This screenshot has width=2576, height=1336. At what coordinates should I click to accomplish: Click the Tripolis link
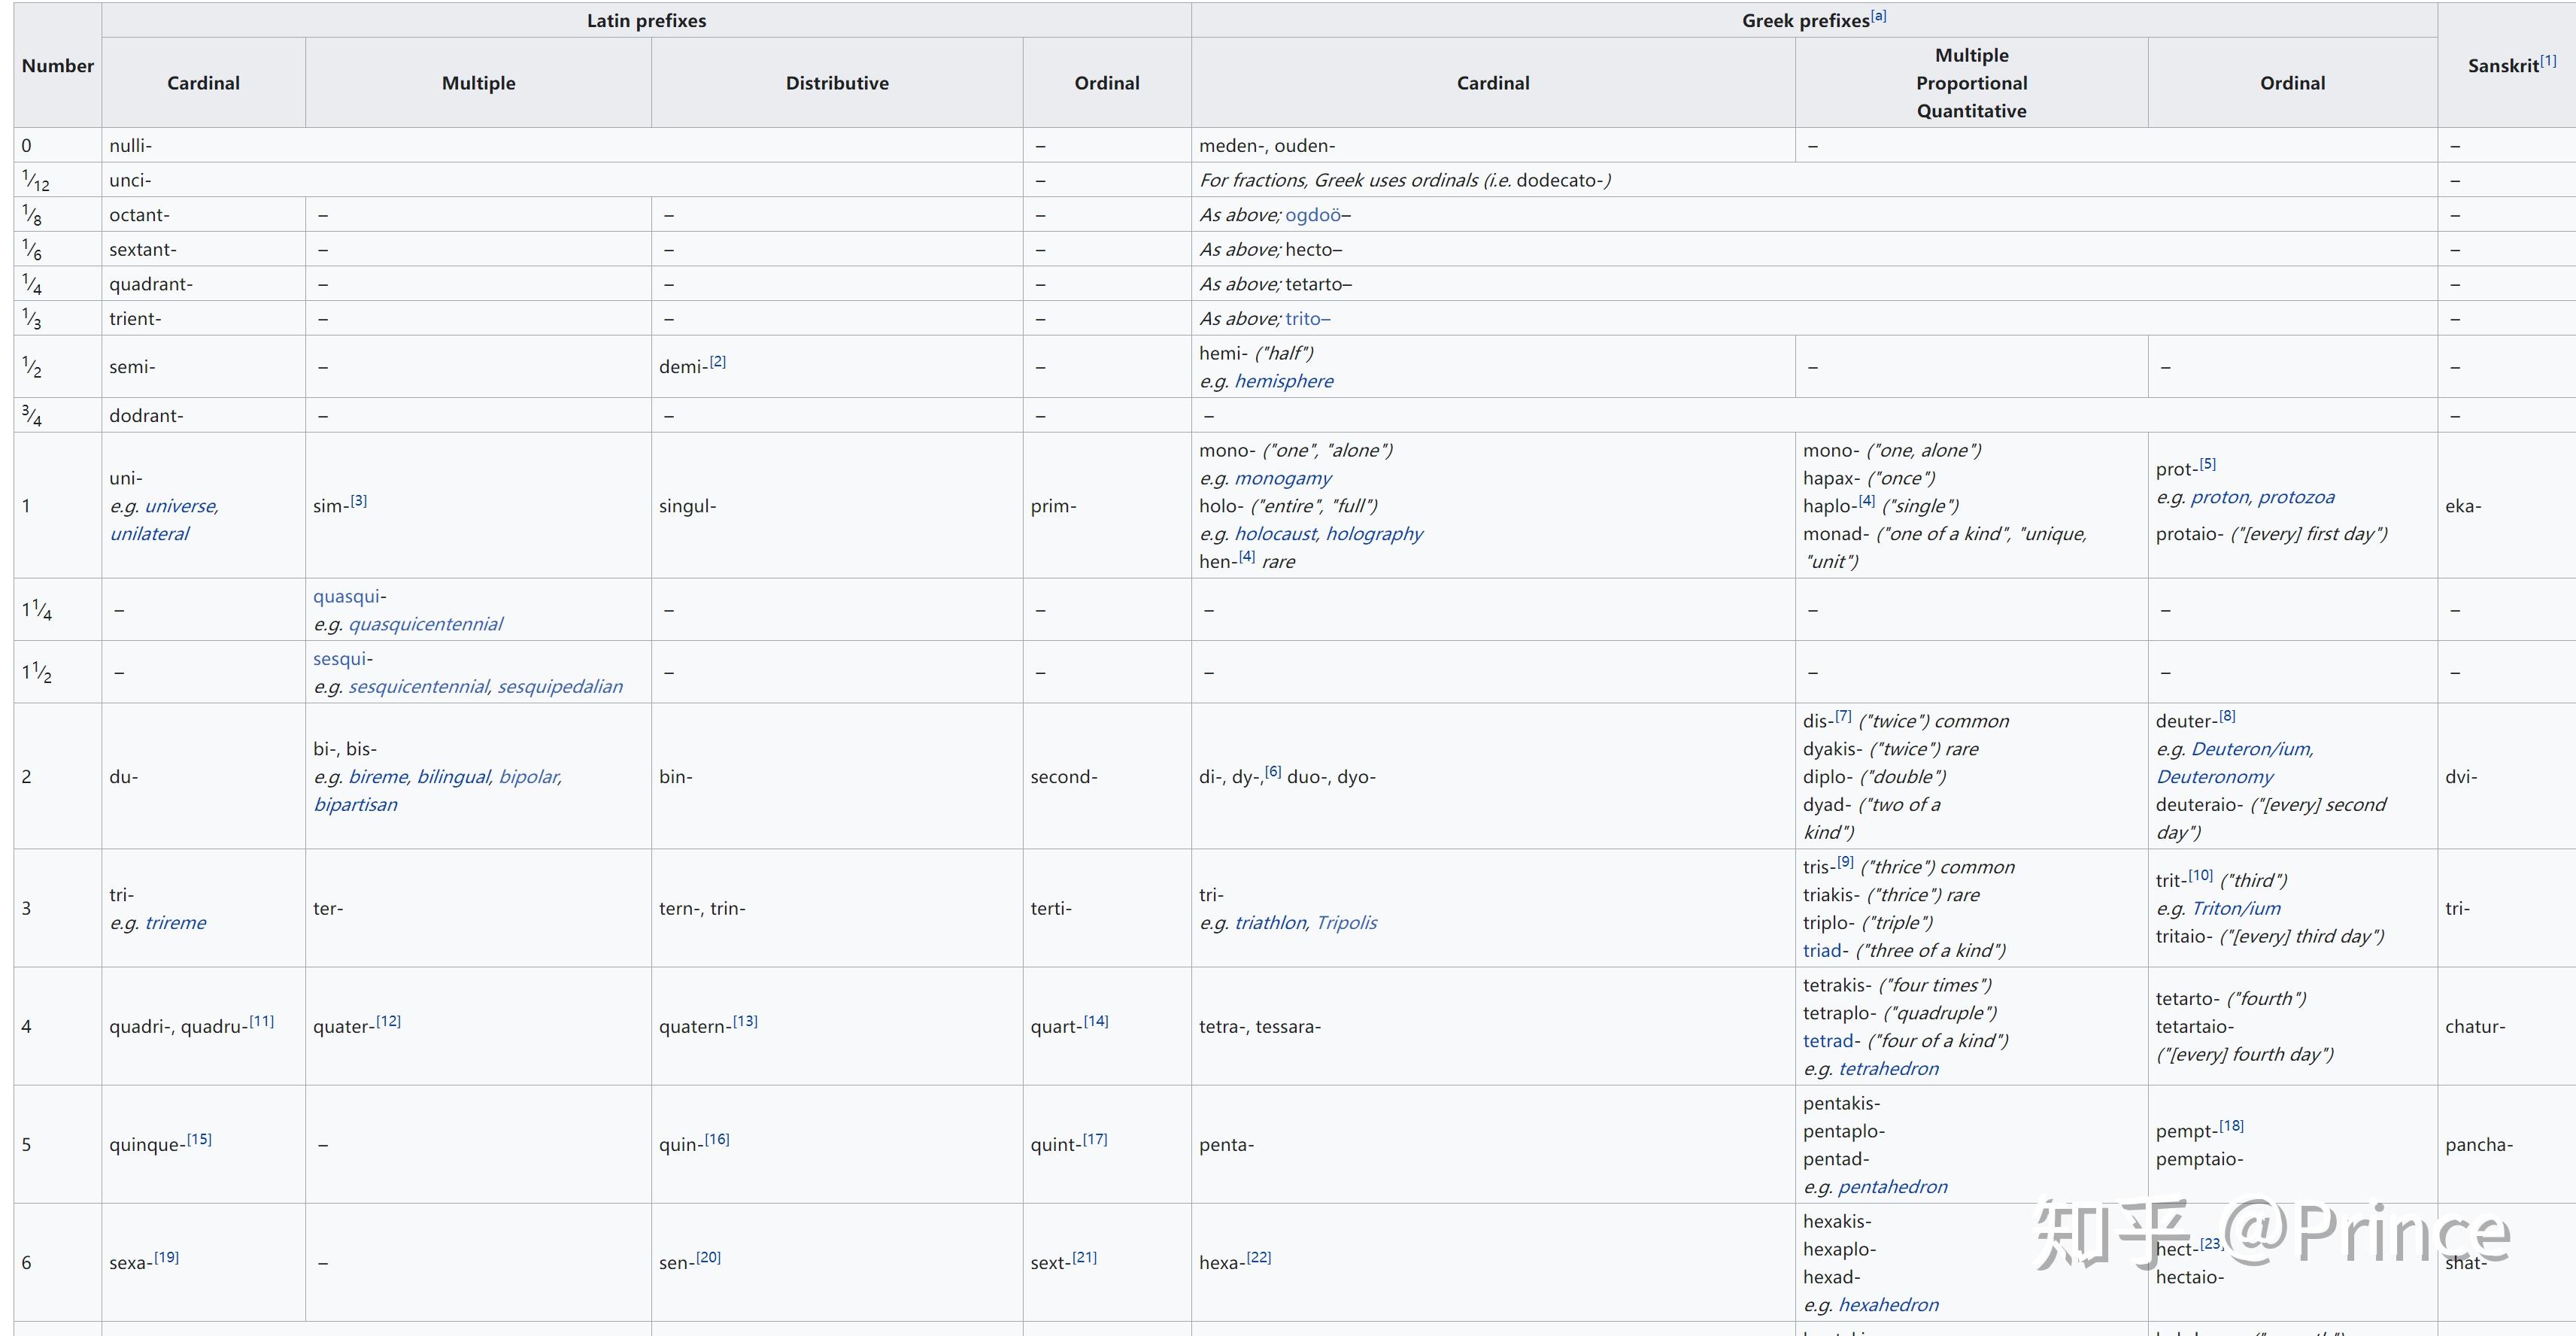[1346, 923]
